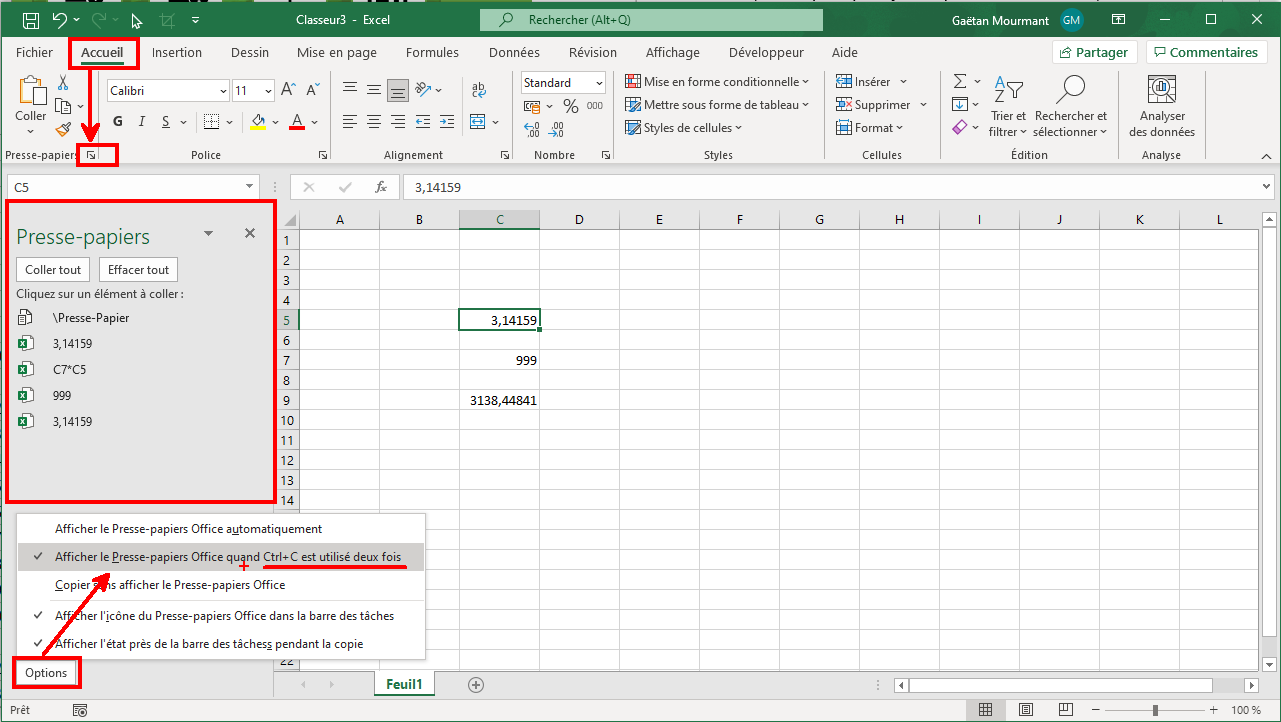
Task: Toggle Copier sans afficher le Presse-papiers Office
Action: [x=221, y=585]
